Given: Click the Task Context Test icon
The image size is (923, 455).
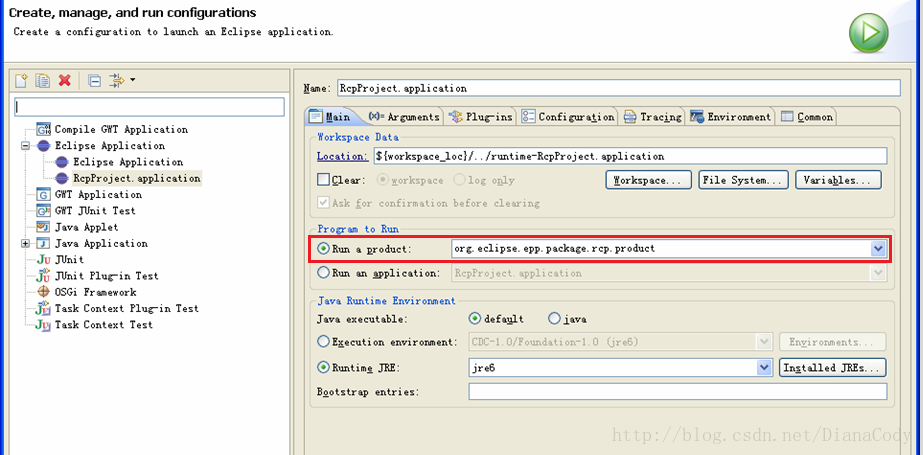Looking at the screenshot, I should point(44,325).
